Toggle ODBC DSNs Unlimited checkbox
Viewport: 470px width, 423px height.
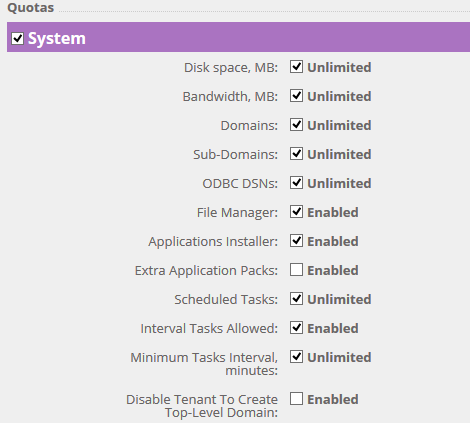pyautogui.click(x=296, y=183)
